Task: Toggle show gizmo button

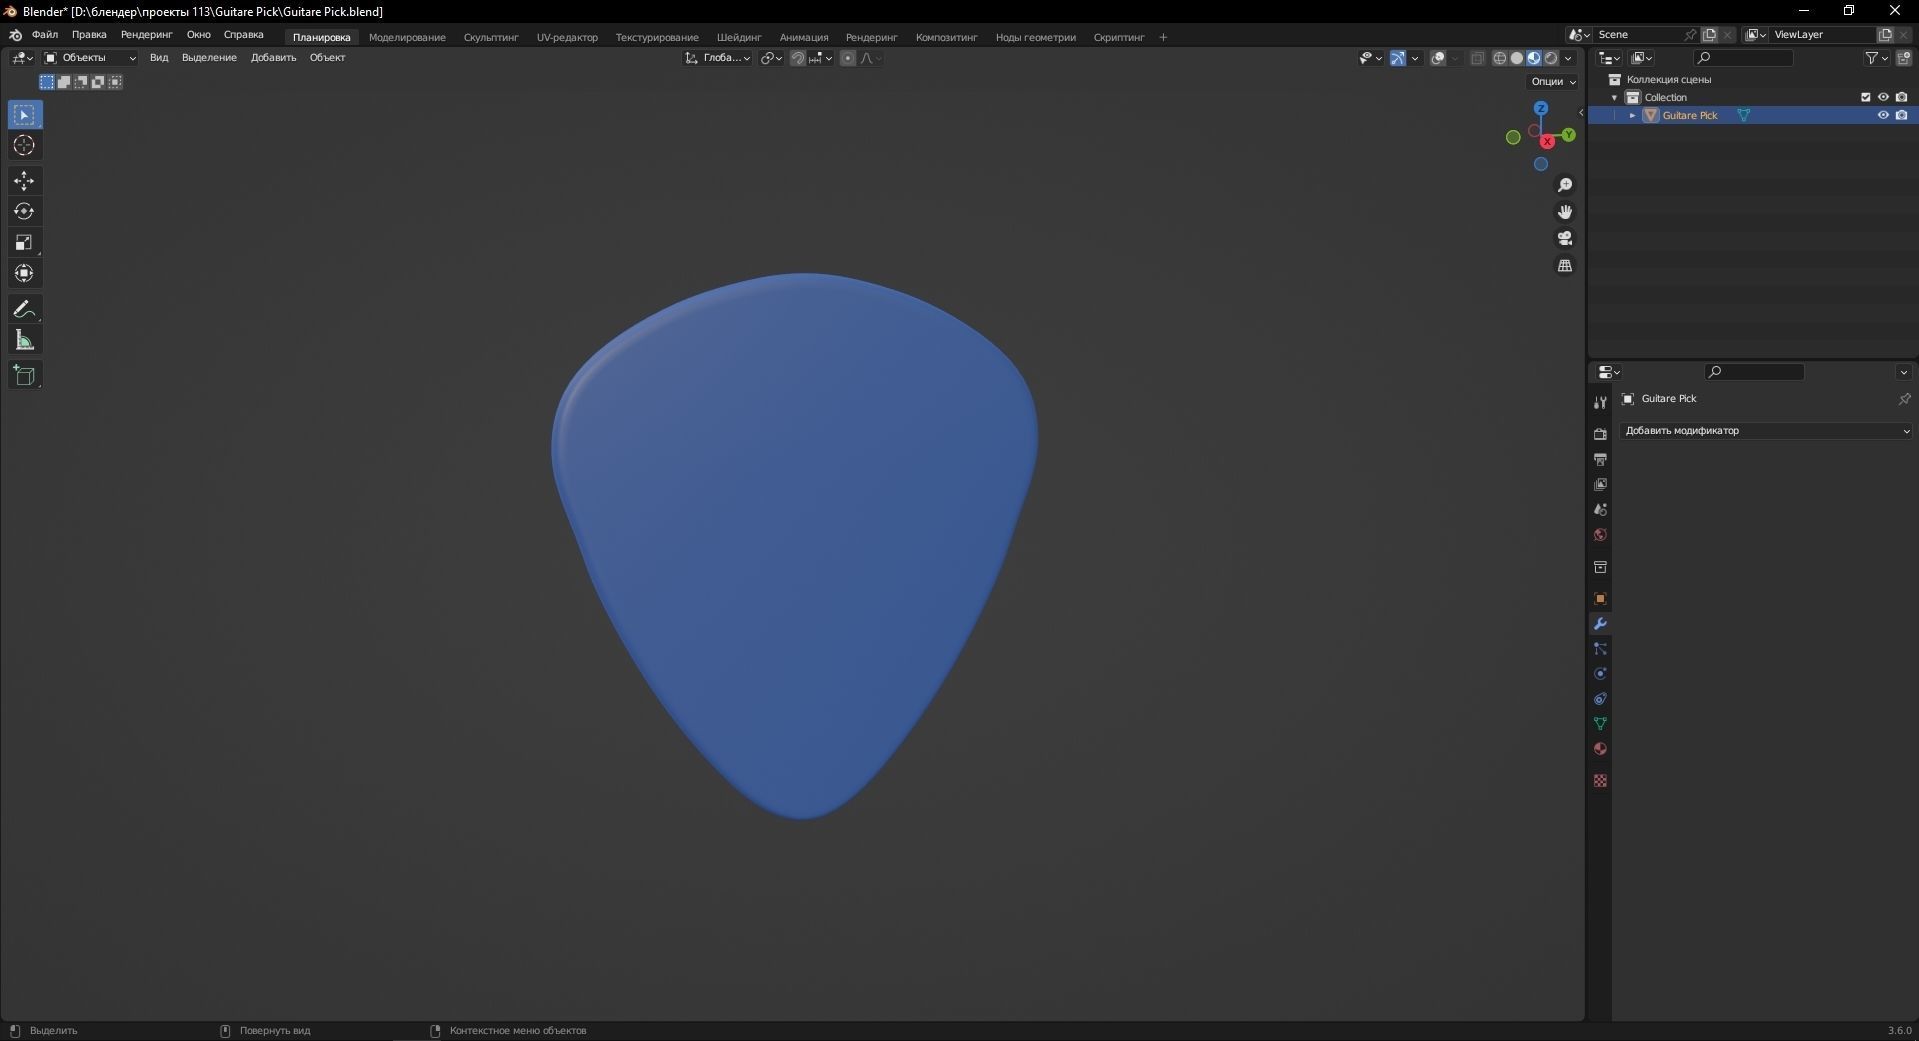Action: coord(1398,58)
